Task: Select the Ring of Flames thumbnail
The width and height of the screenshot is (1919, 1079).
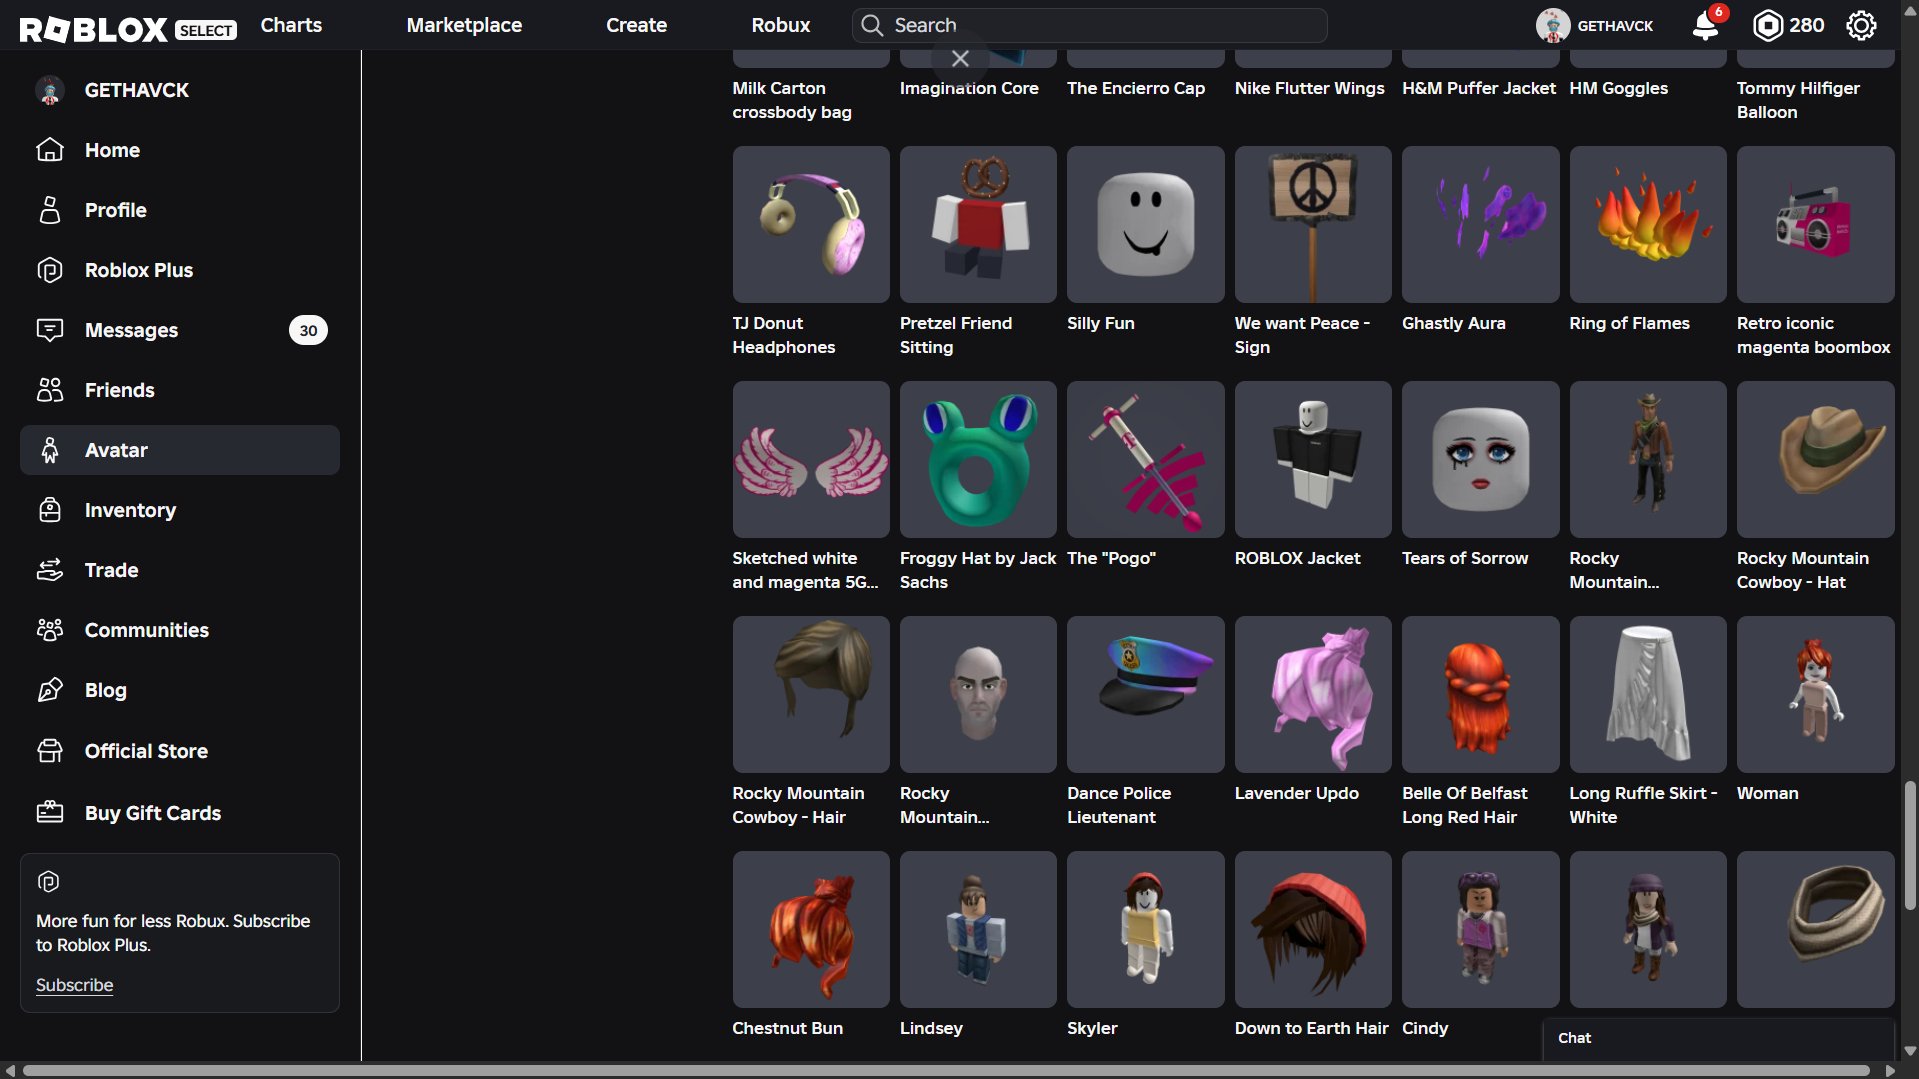Action: pos(1648,225)
